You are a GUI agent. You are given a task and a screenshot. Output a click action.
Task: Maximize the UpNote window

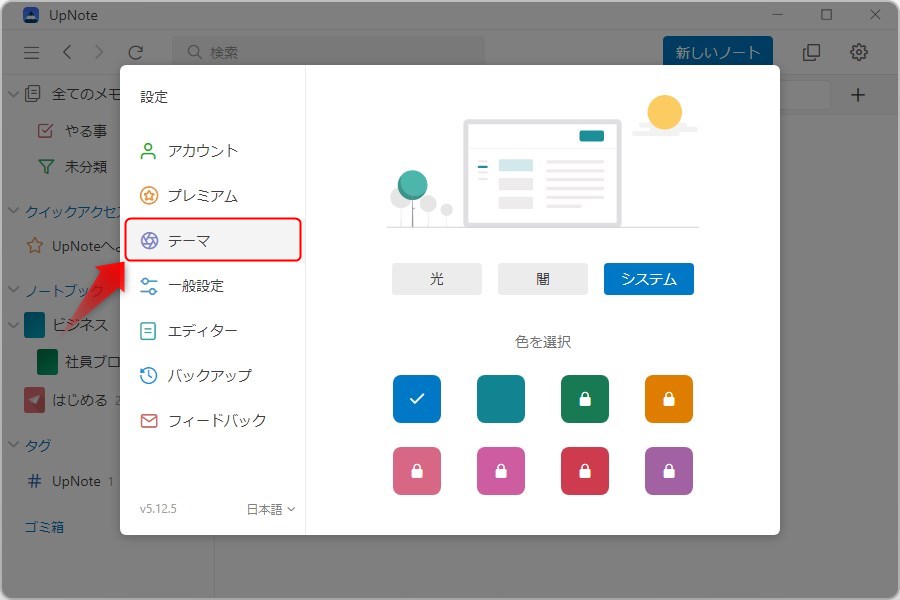[x=827, y=14]
